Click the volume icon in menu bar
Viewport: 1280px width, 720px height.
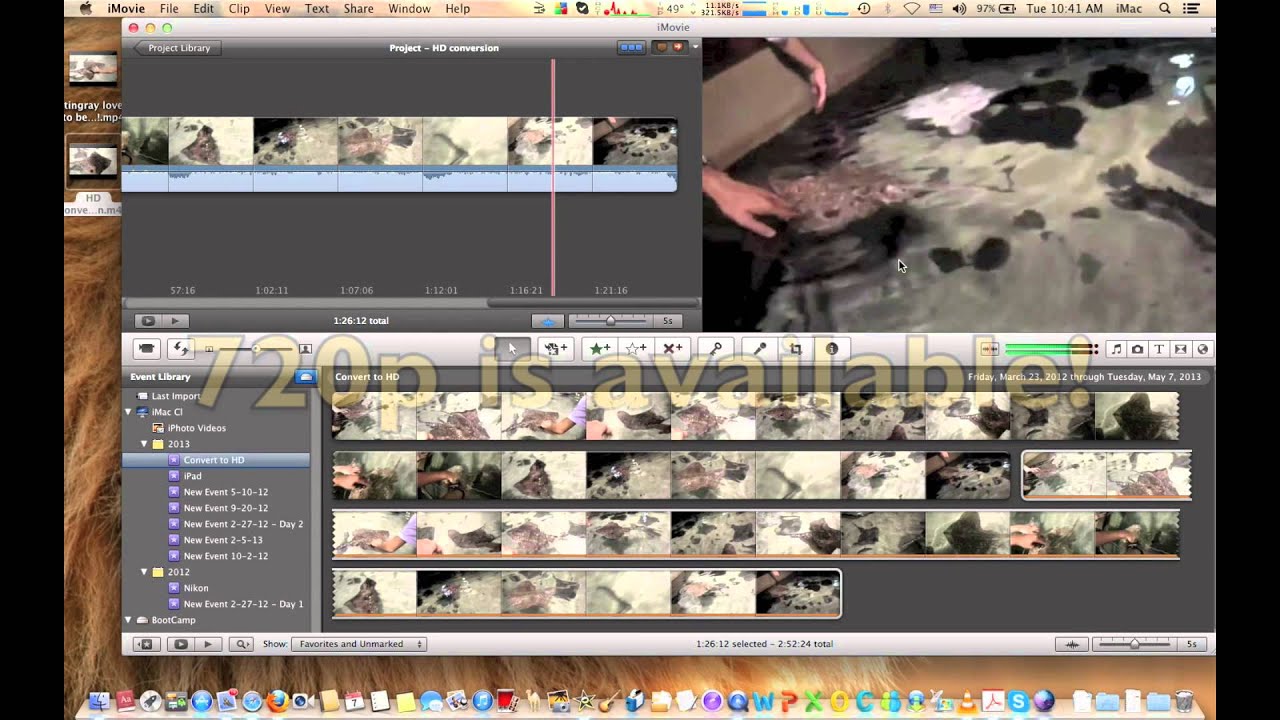(959, 9)
